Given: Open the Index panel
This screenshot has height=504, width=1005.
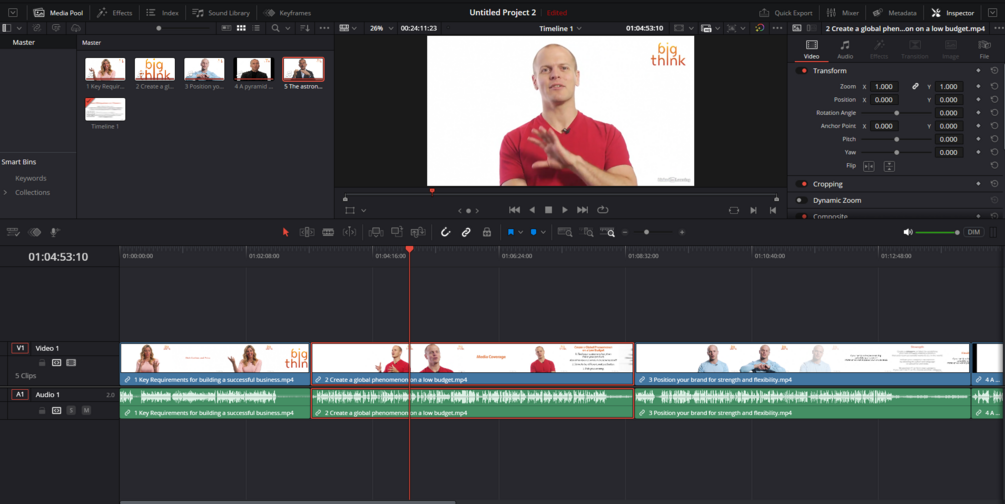Looking at the screenshot, I should (x=162, y=13).
